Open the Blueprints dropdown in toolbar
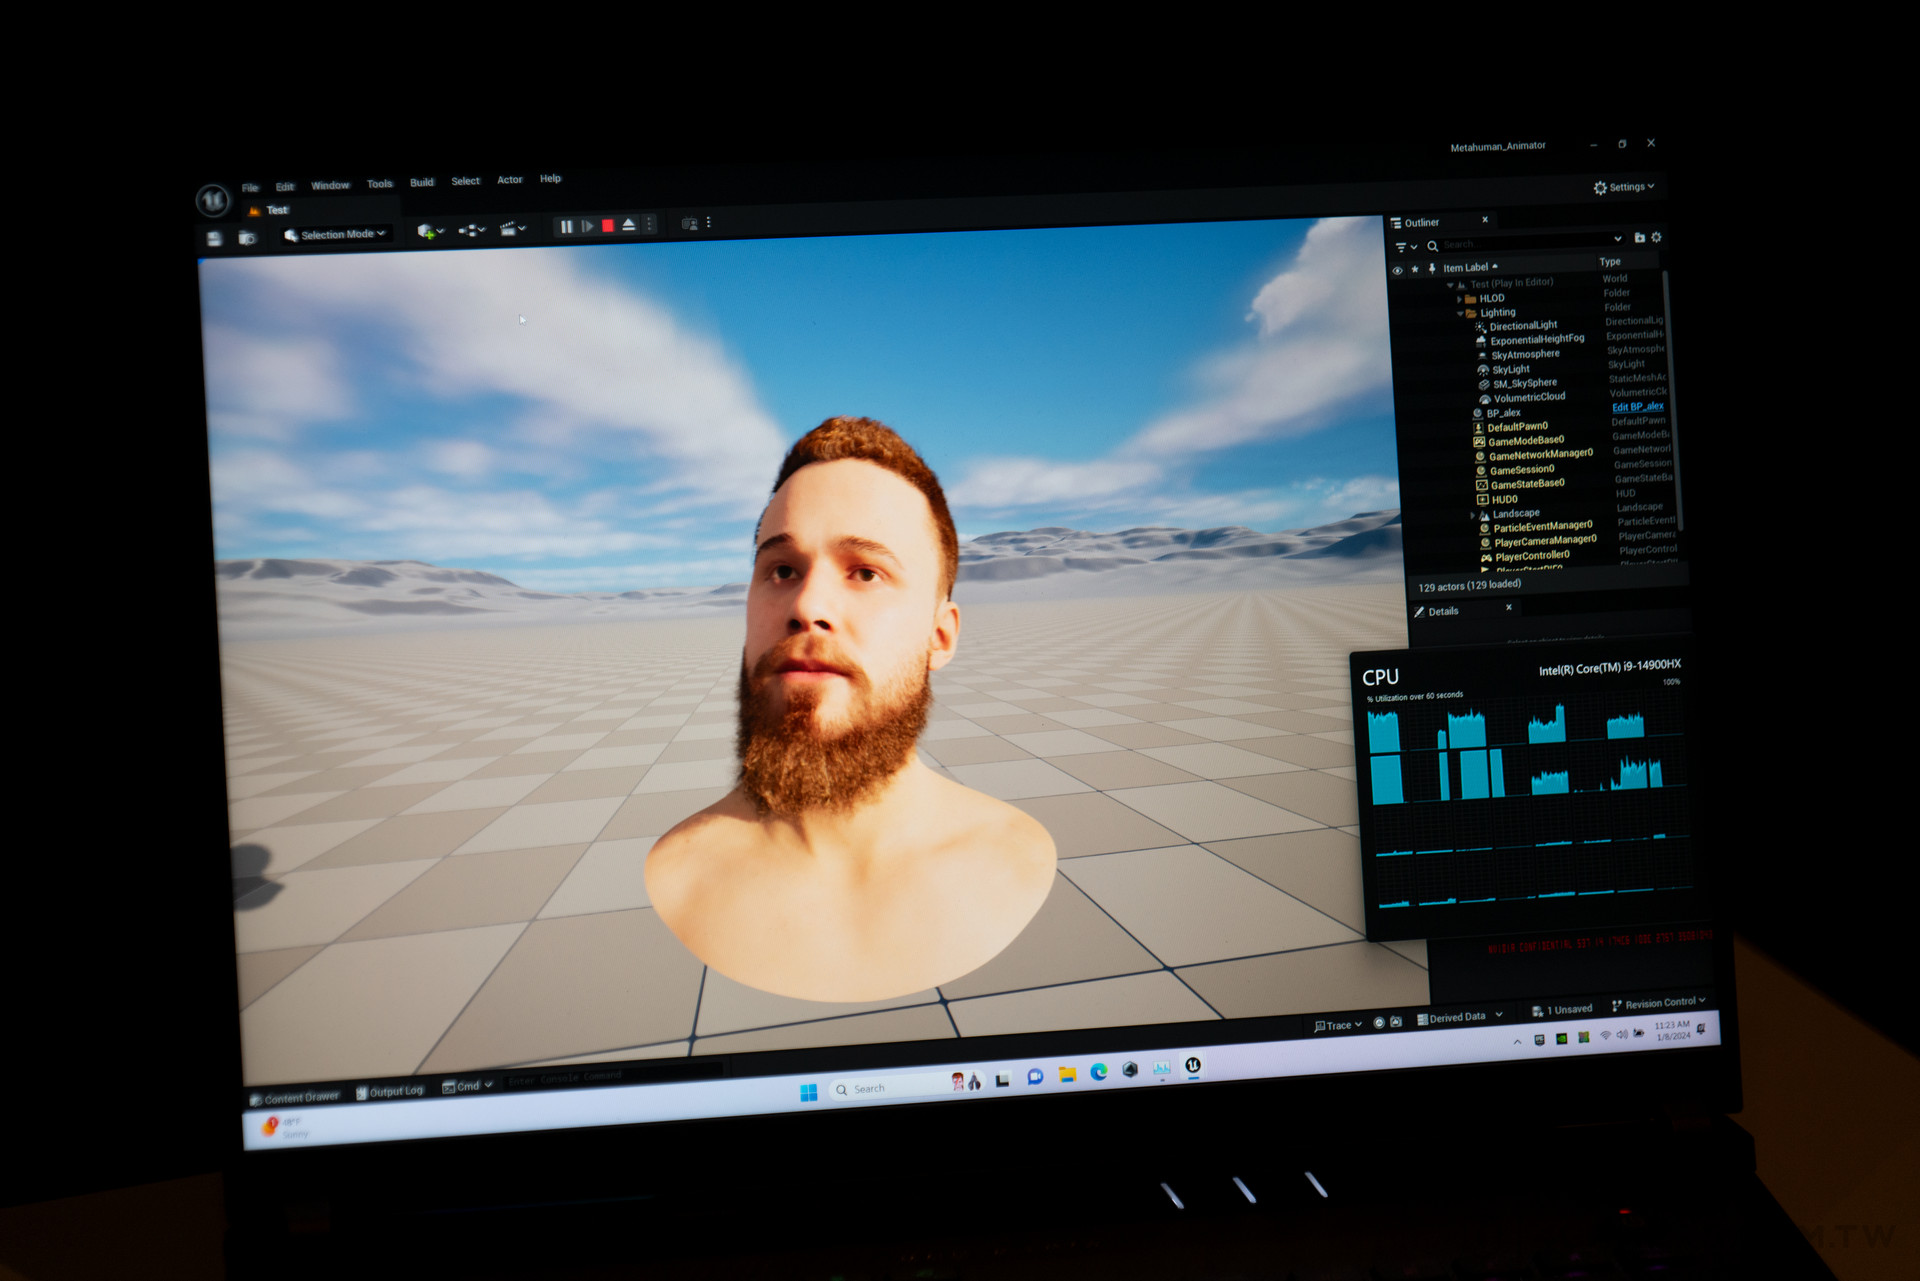The image size is (1920, 1281). pyautogui.click(x=471, y=230)
